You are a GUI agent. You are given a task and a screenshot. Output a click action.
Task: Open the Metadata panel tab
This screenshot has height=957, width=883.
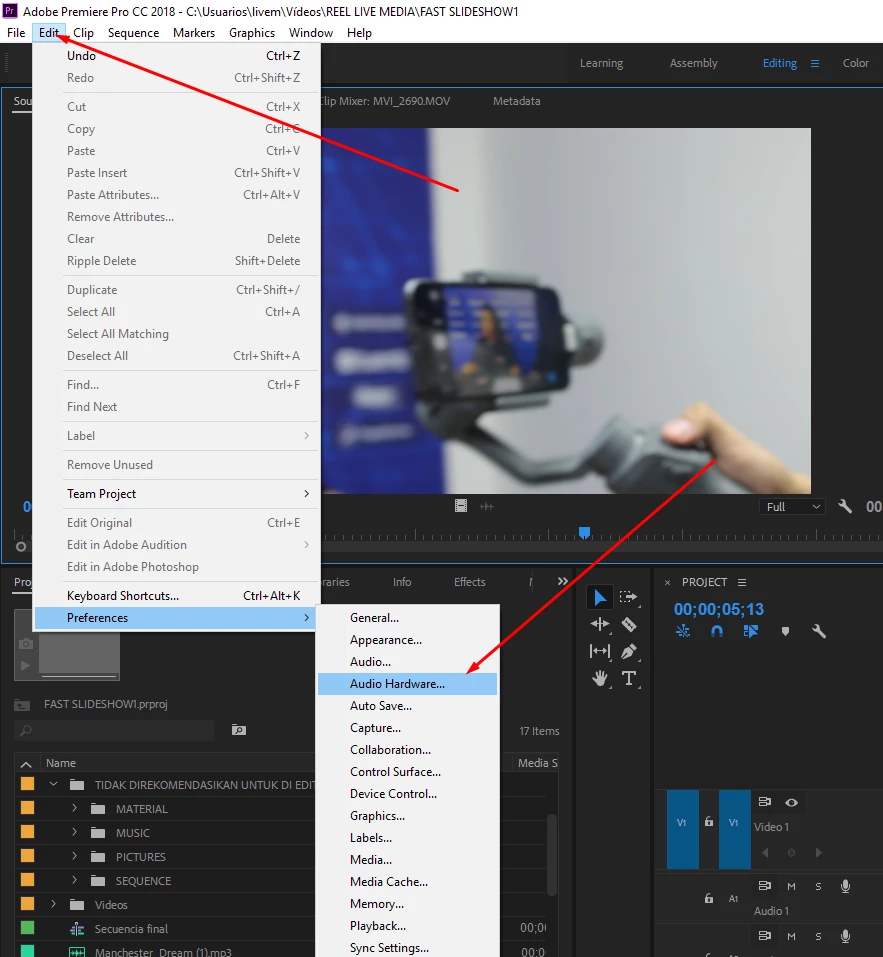(516, 101)
